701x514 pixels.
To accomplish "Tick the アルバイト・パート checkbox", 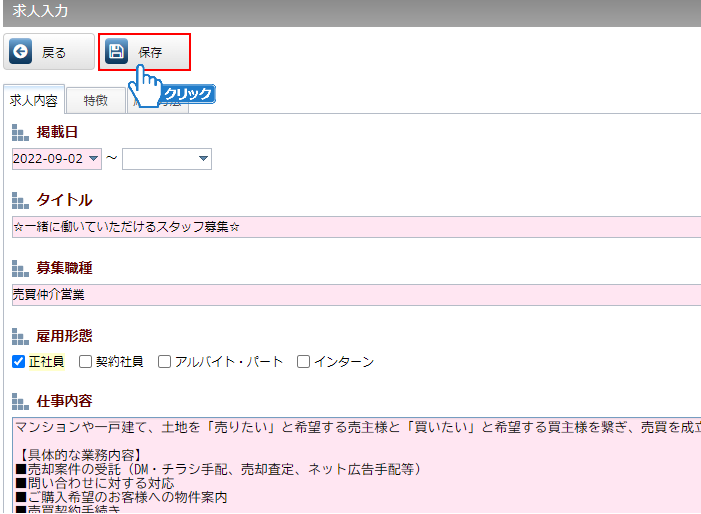I will tap(165, 362).
